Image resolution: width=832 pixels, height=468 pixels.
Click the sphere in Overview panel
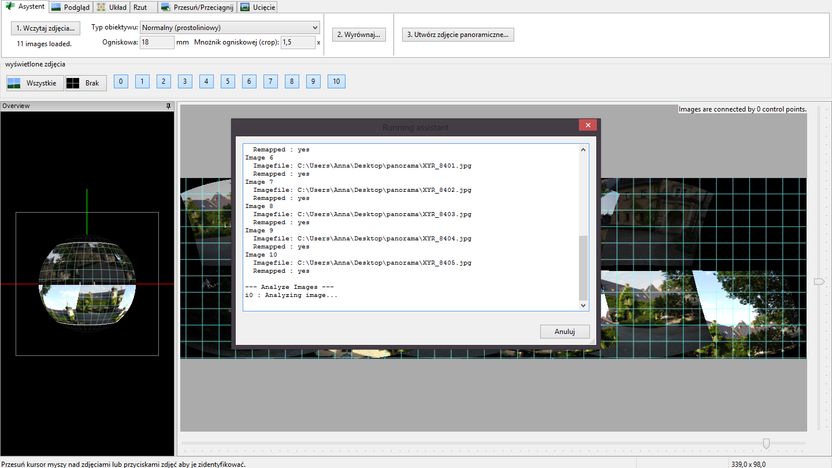(87, 283)
